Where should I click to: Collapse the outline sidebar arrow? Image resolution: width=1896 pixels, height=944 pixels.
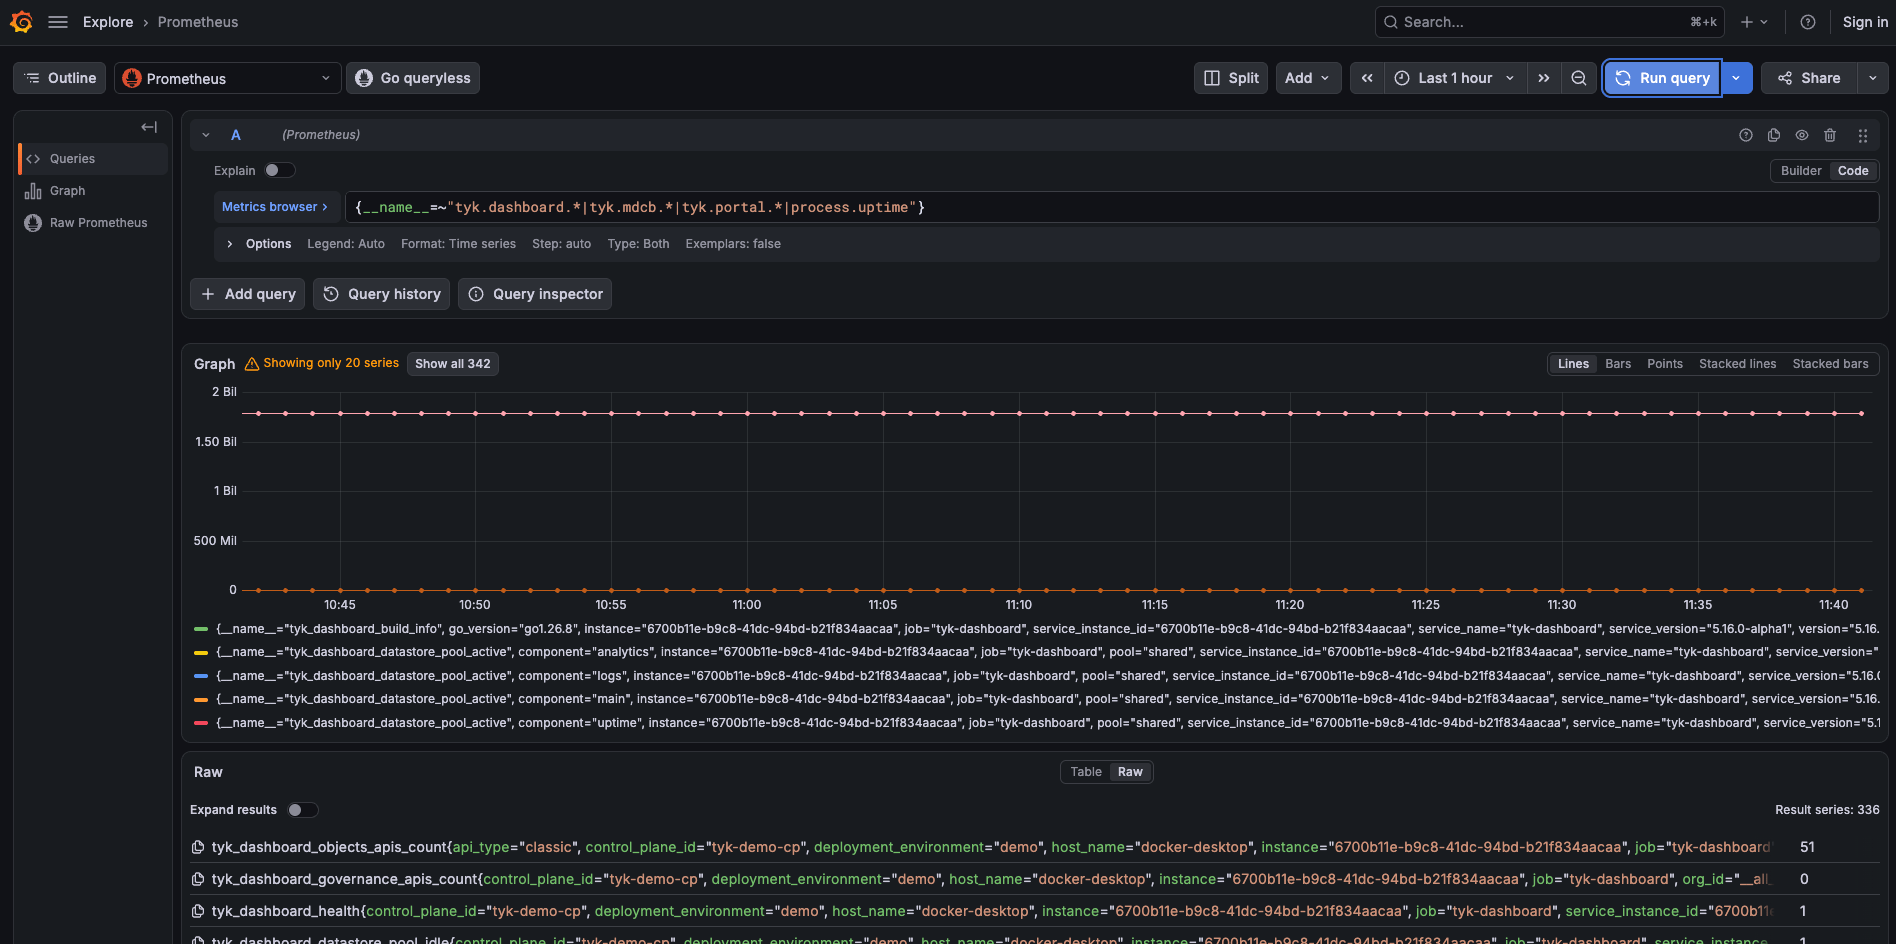[149, 127]
